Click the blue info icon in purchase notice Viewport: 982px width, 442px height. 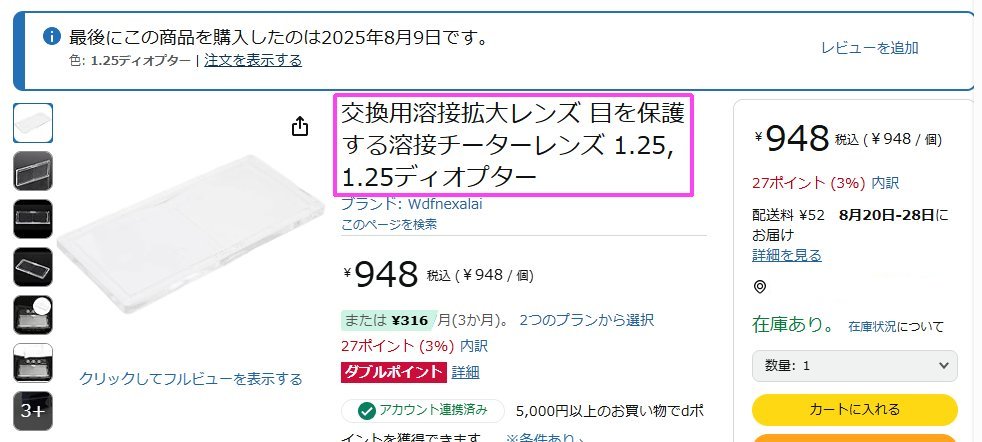pyautogui.click(x=51, y=36)
